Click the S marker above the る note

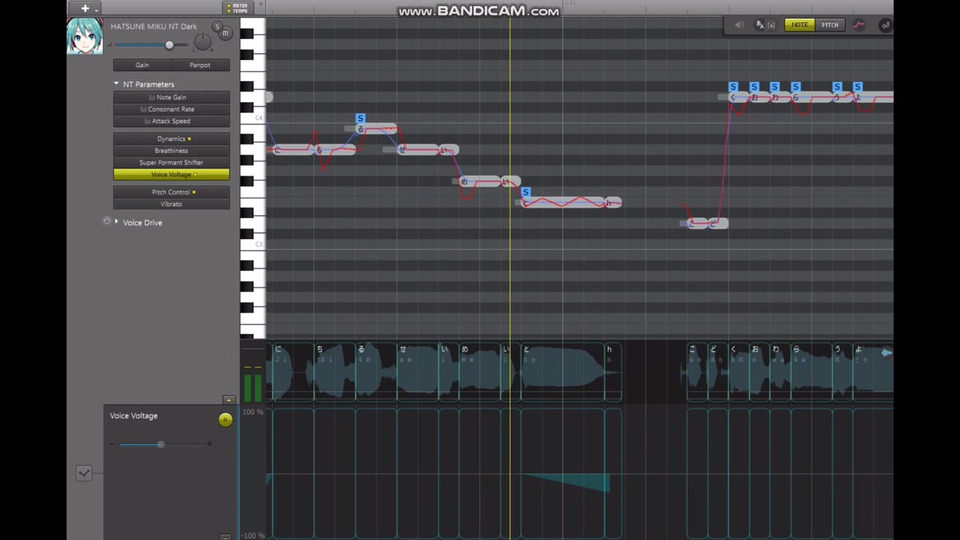[x=361, y=118]
